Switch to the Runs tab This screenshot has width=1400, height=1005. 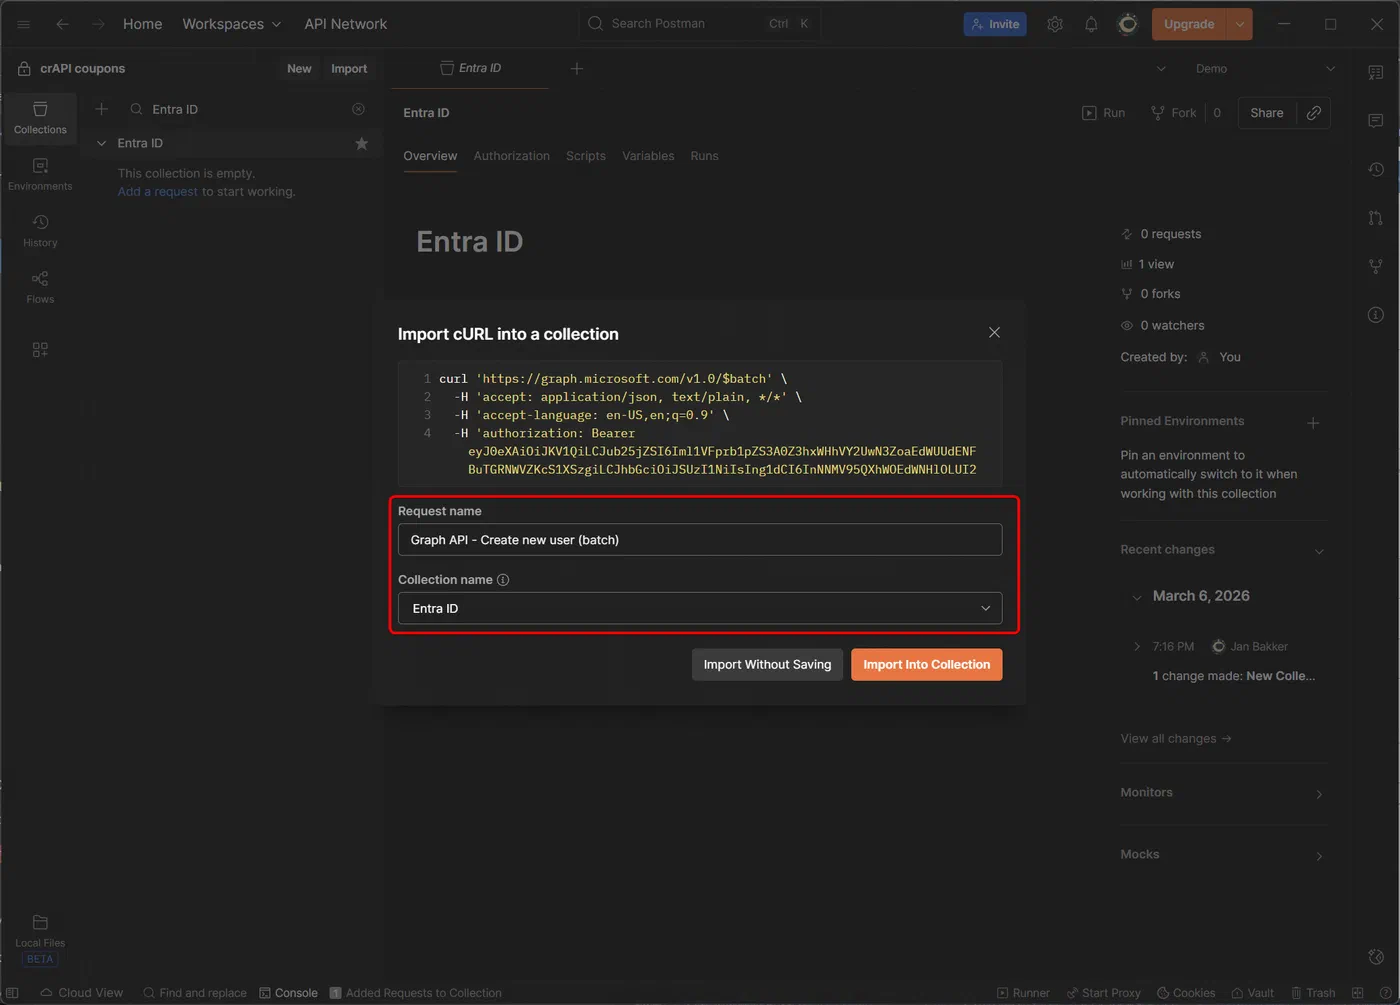point(704,156)
